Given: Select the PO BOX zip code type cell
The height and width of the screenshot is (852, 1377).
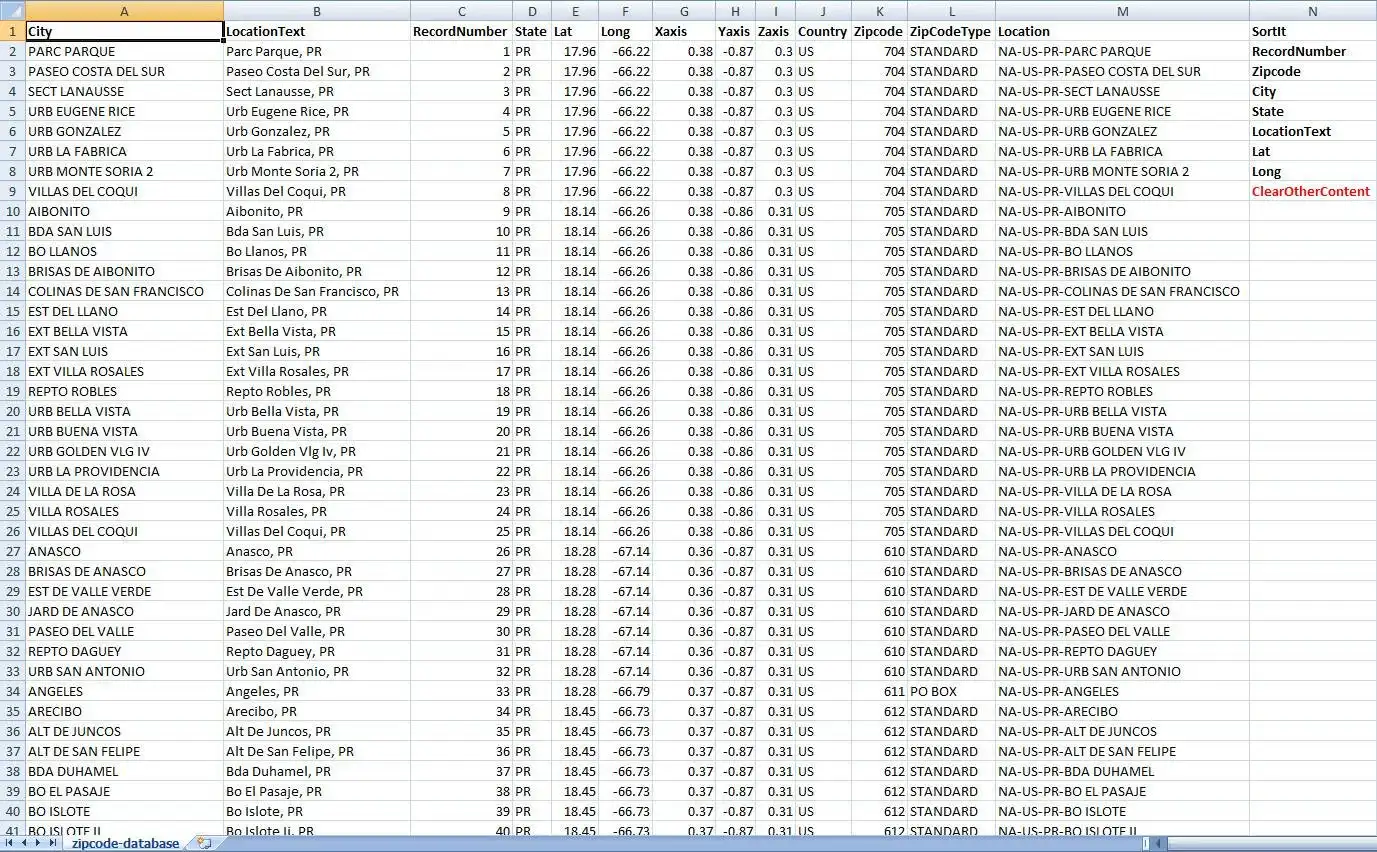Looking at the screenshot, I should pos(951,692).
